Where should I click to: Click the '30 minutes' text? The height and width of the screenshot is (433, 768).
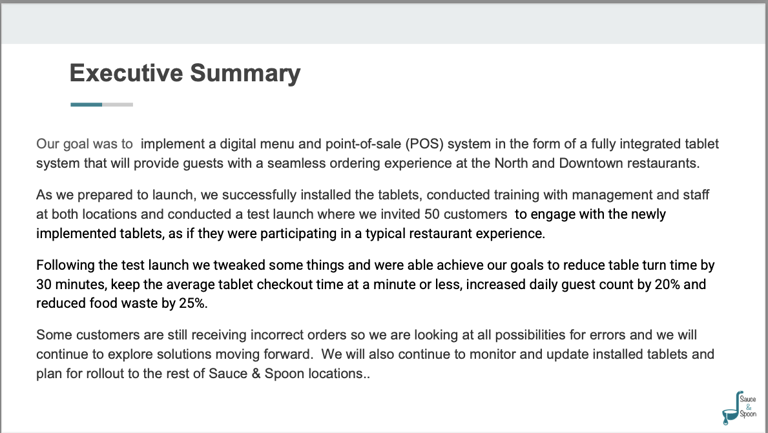pos(71,285)
